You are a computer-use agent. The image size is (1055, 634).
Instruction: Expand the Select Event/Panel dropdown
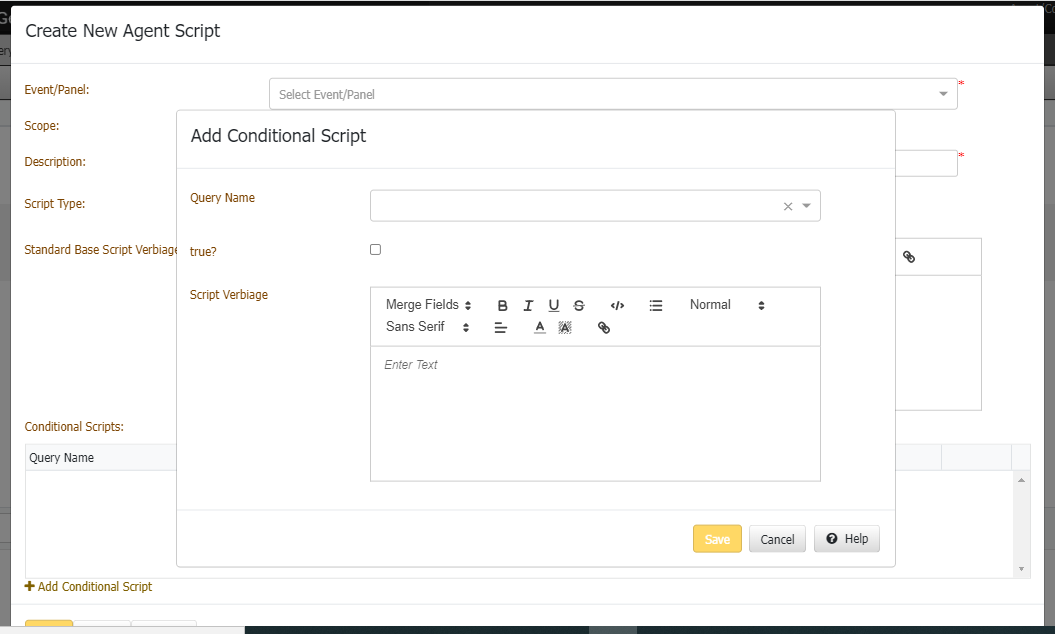click(612, 94)
